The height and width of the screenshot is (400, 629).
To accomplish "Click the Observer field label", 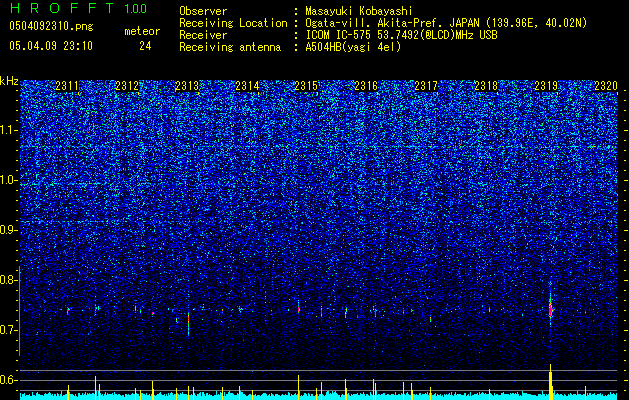I will (203, 11).
